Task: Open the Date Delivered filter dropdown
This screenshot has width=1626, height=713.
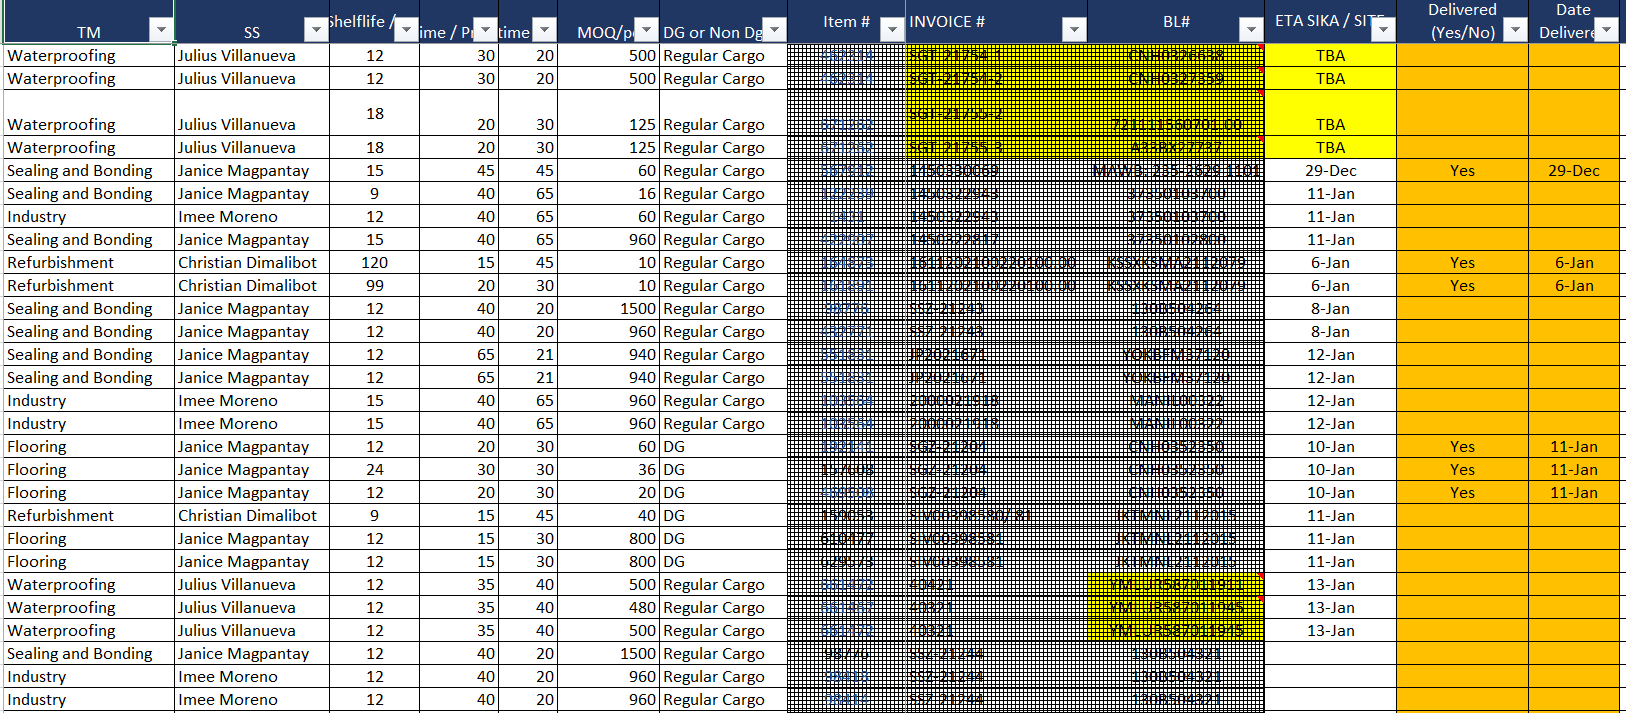Action: coord(1606,31)
